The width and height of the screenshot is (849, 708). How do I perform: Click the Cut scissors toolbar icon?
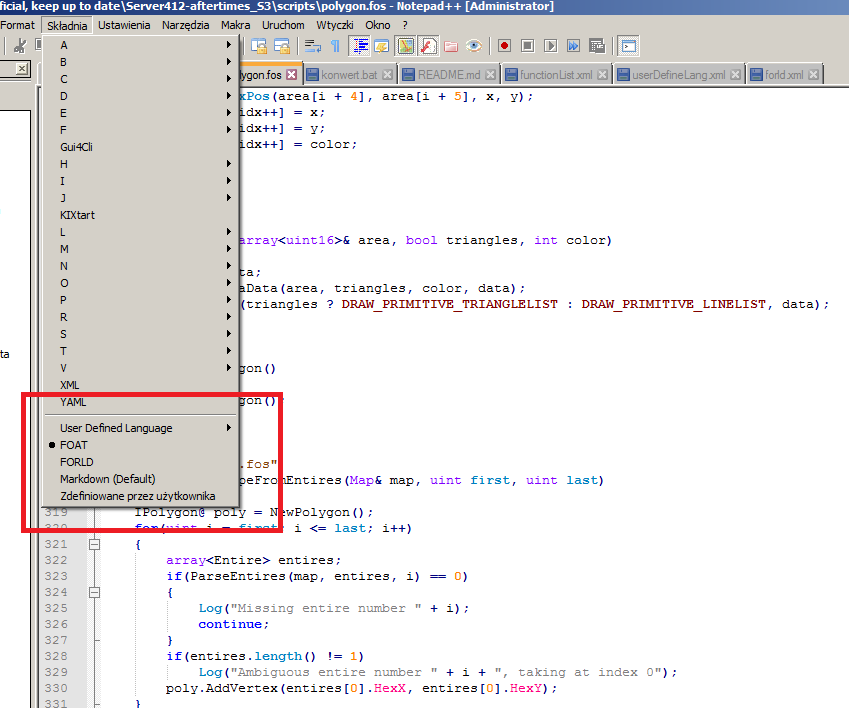[20, 45]
